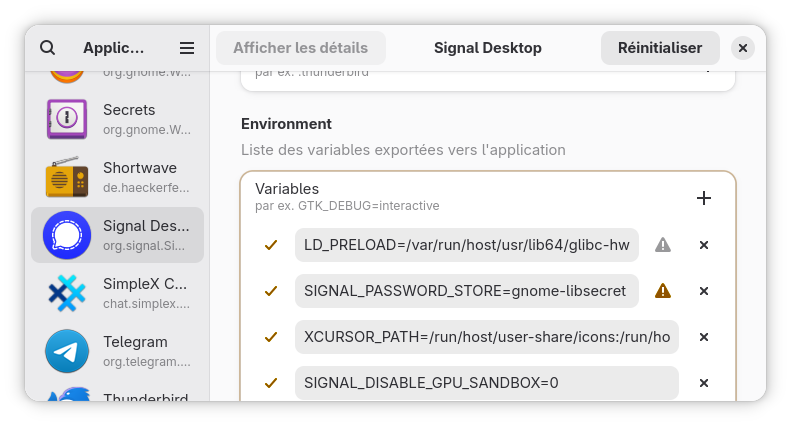Edit the SIGNAL_DISABLE_GPU_SANDBOX=0 field
This screenshot has width=791, height=426.
click(x=487, y=383)
